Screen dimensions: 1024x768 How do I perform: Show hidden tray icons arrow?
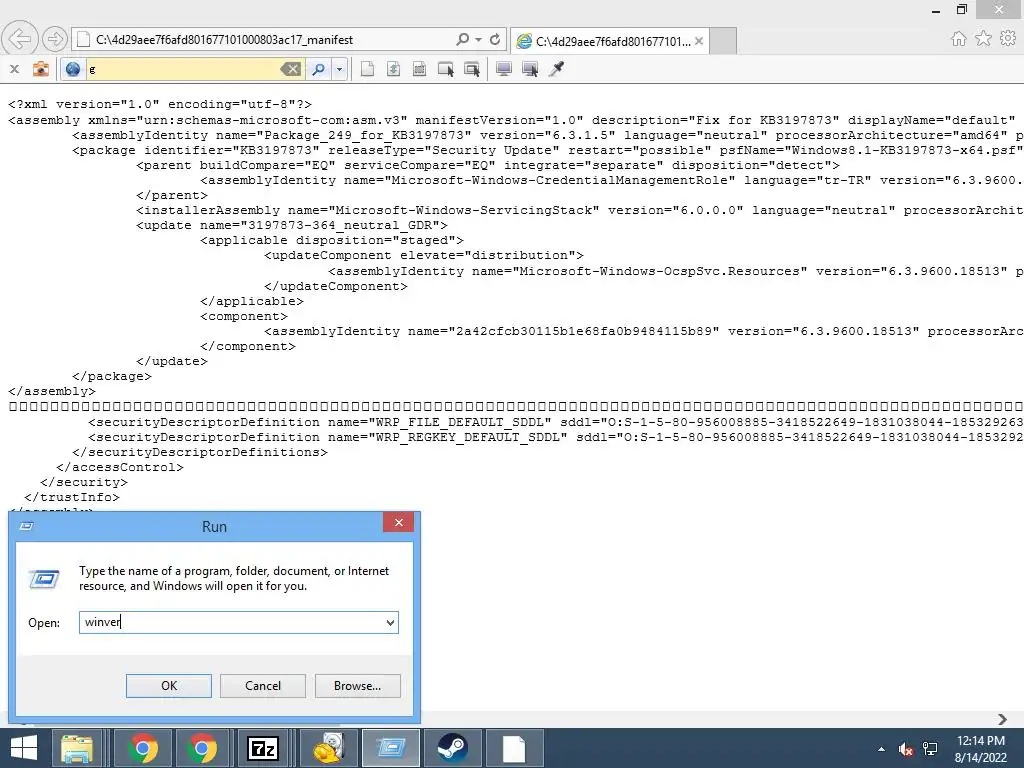click(881, 749)
